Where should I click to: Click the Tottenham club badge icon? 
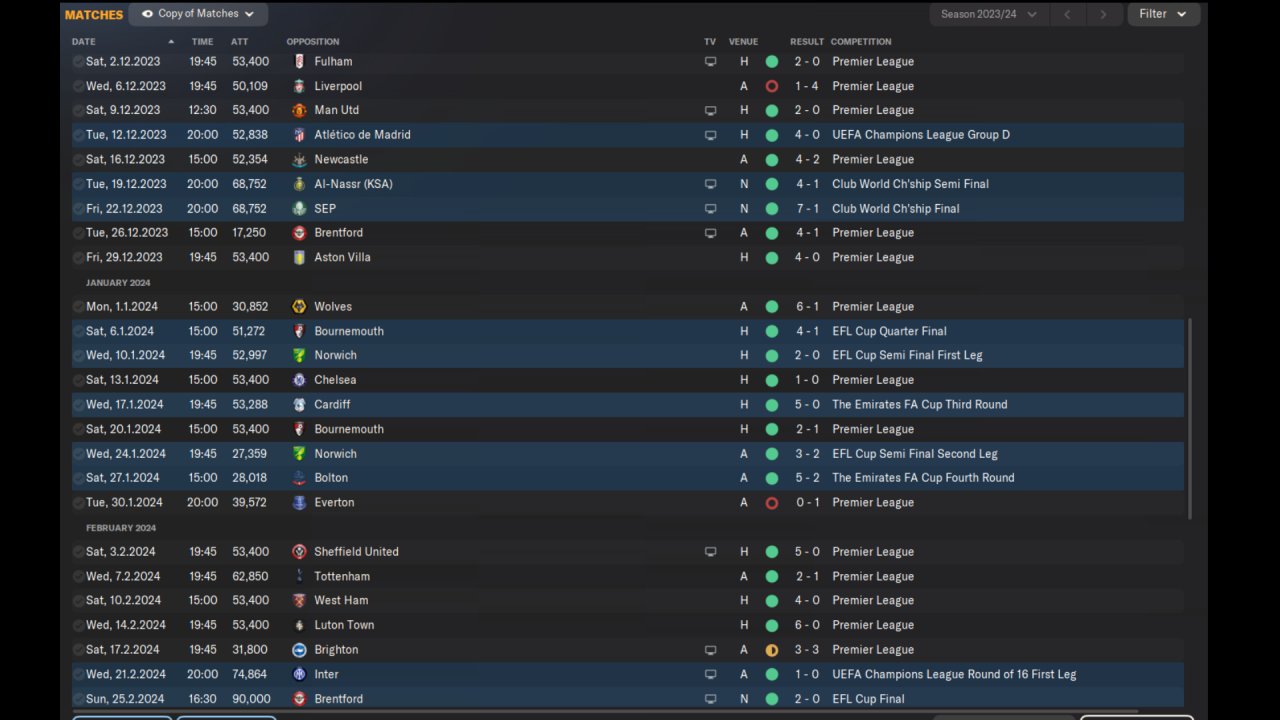pos(299,576)
